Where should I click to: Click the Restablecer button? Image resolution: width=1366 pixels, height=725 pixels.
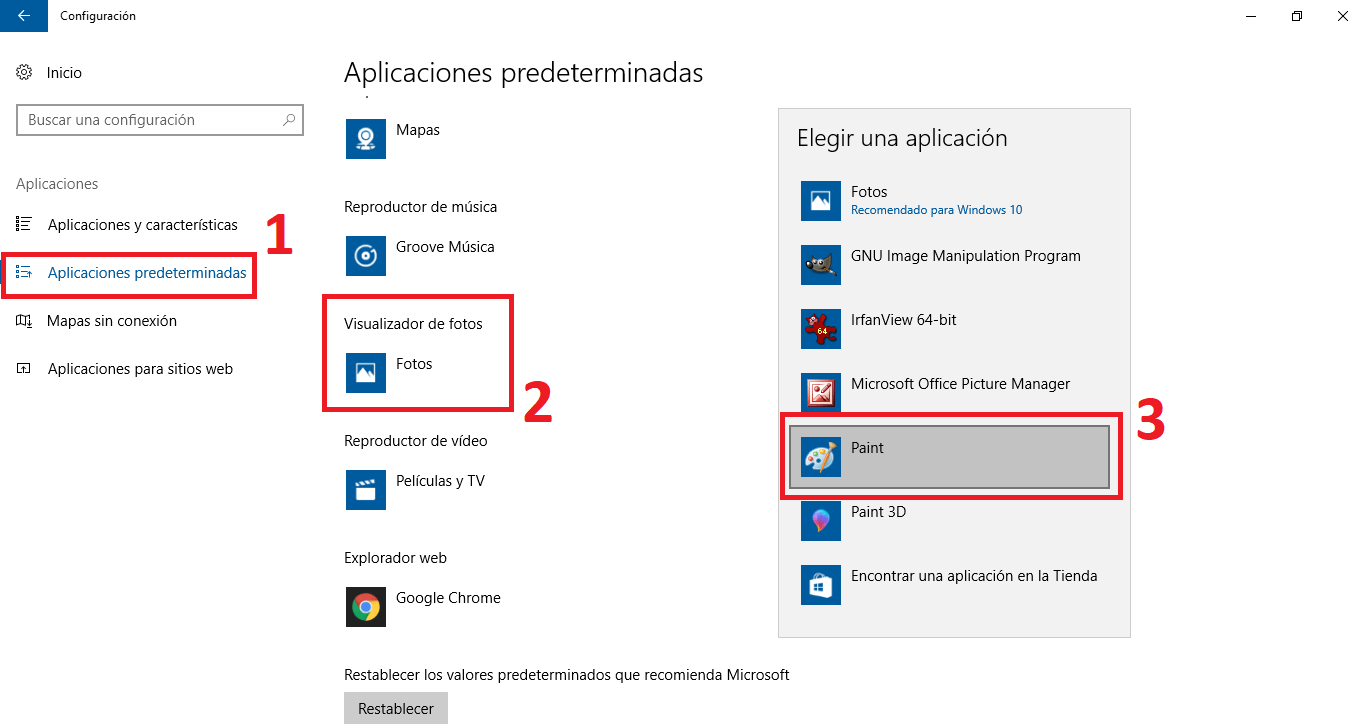pos(396,708)
